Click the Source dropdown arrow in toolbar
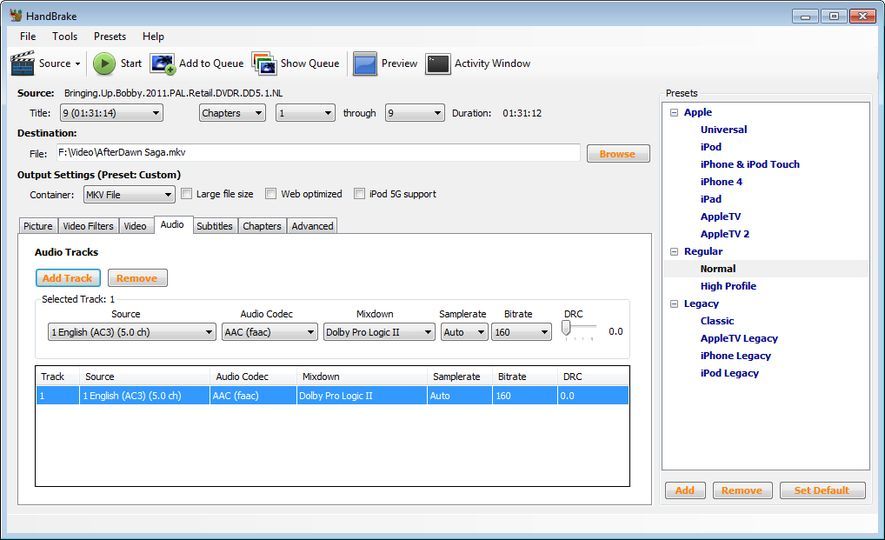Screen dimensions: 885x540 pos(78,64)
